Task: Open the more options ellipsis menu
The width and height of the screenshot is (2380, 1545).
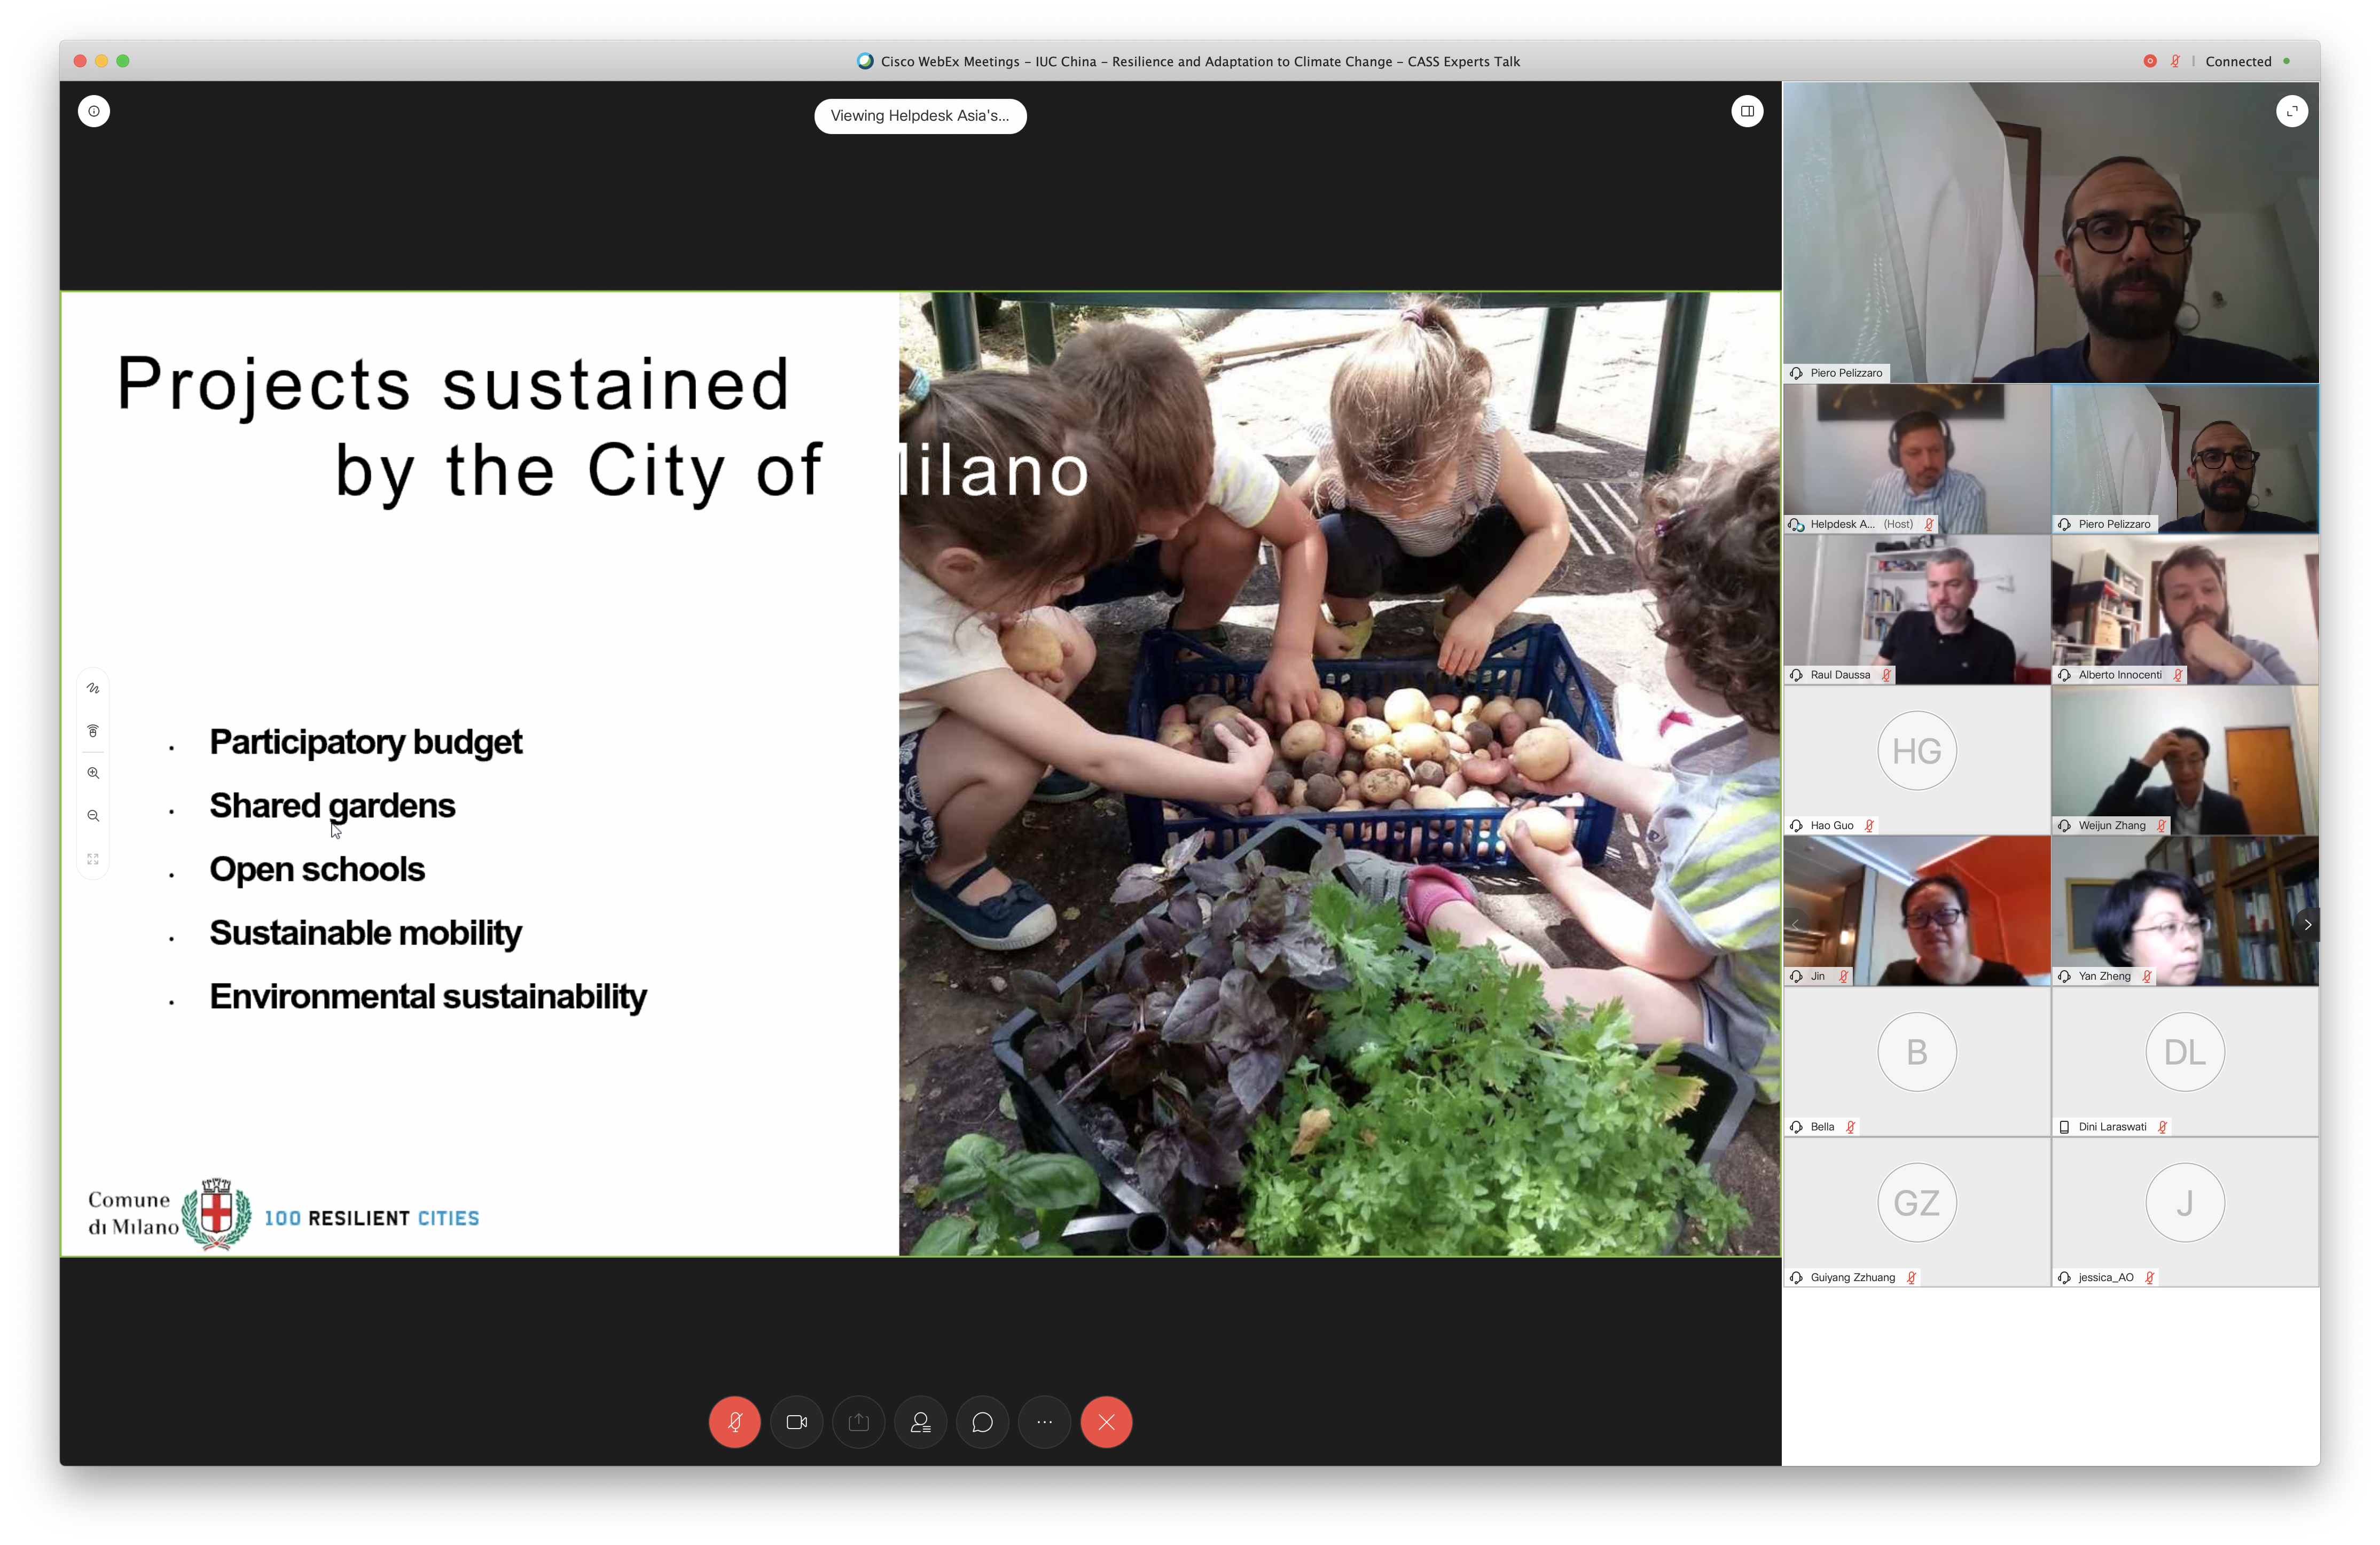Action: 1045,1421
